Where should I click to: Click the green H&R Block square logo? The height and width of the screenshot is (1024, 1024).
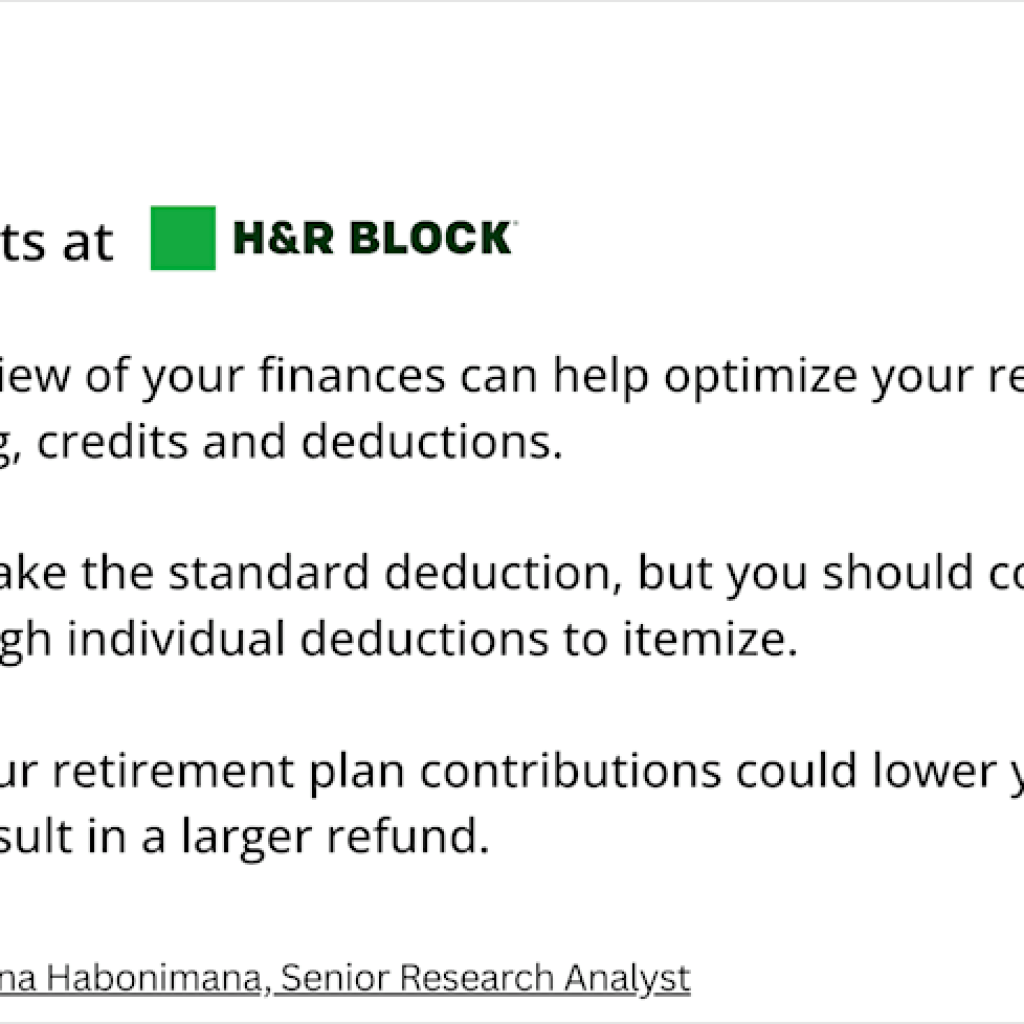pyautogui.click(x=183, y=238)
